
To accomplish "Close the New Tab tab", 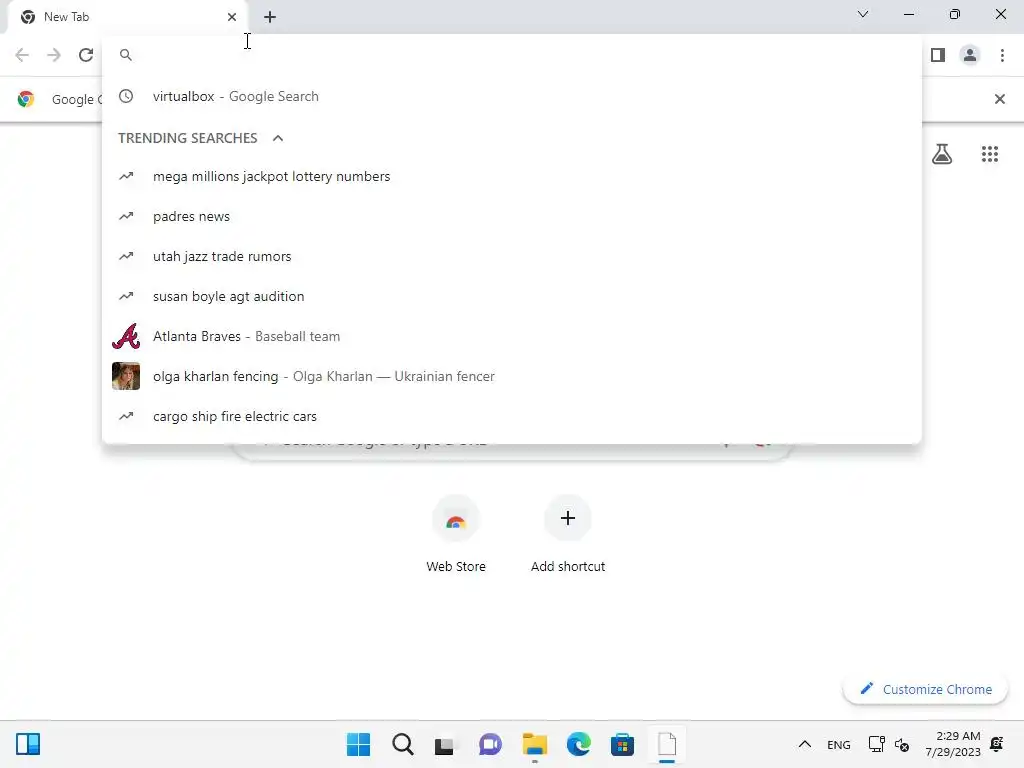I will tap(232, 17).
